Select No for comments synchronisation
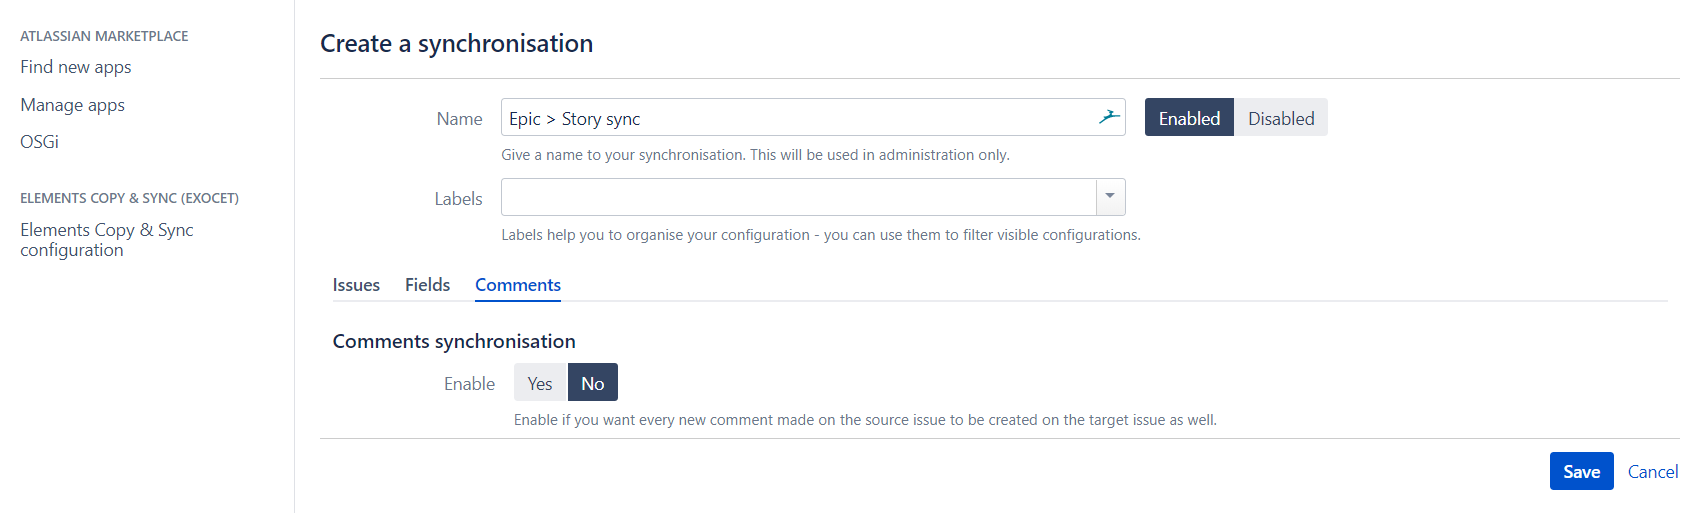 pos(593,383)
